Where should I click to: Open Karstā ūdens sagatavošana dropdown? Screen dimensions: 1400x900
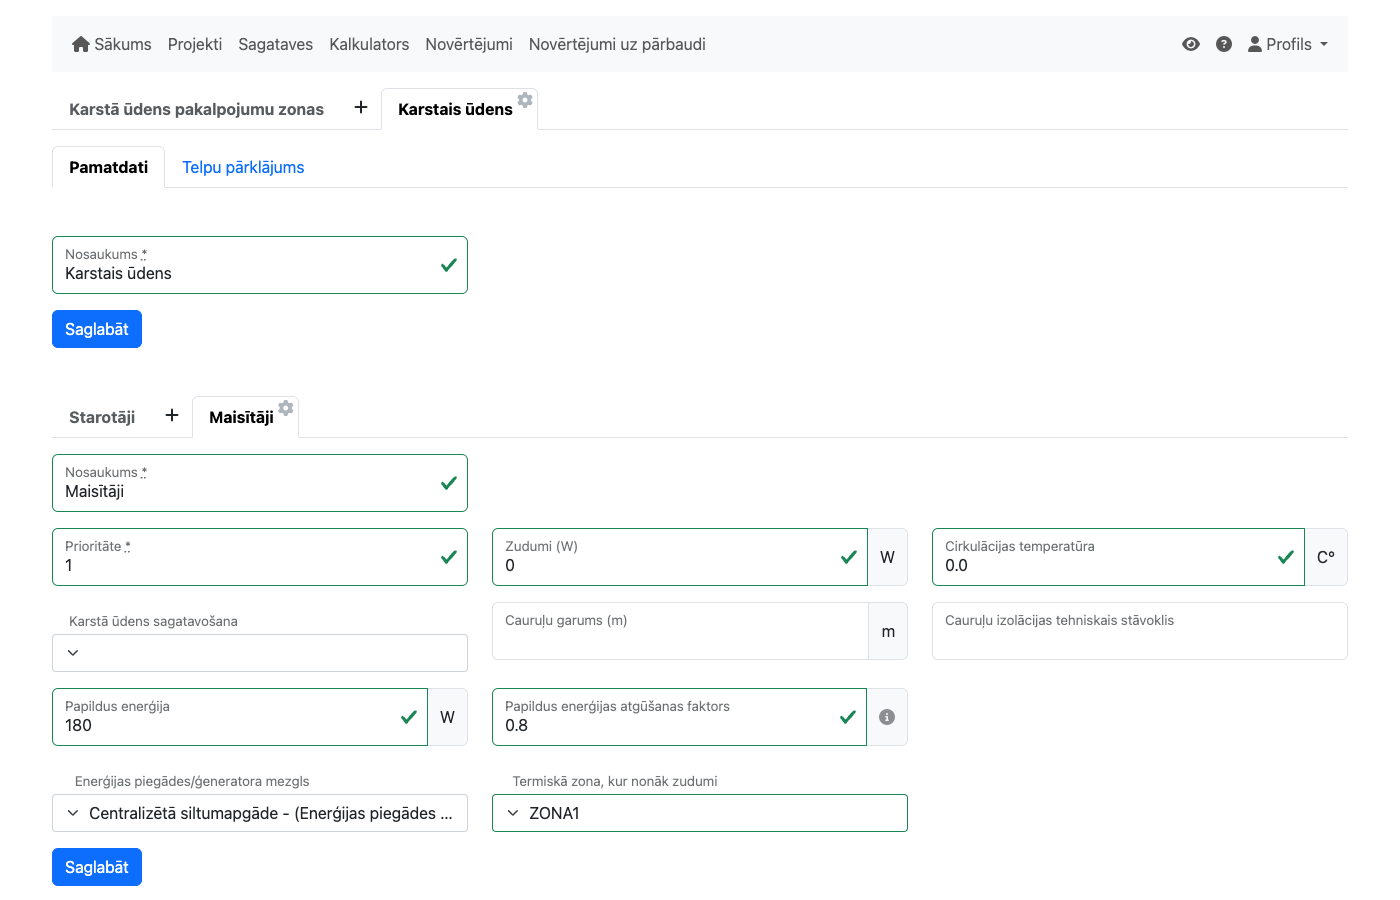(x=259, y=653)
